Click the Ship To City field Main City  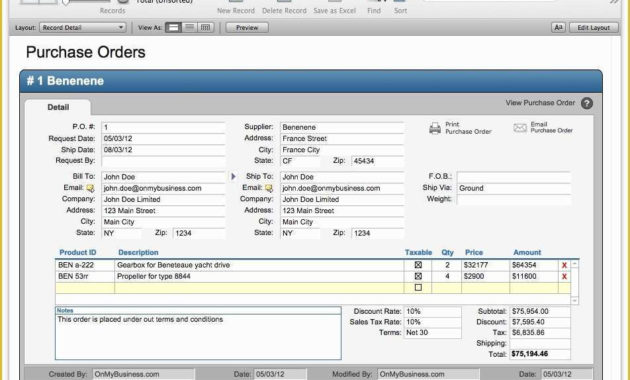tap(342, 222)
